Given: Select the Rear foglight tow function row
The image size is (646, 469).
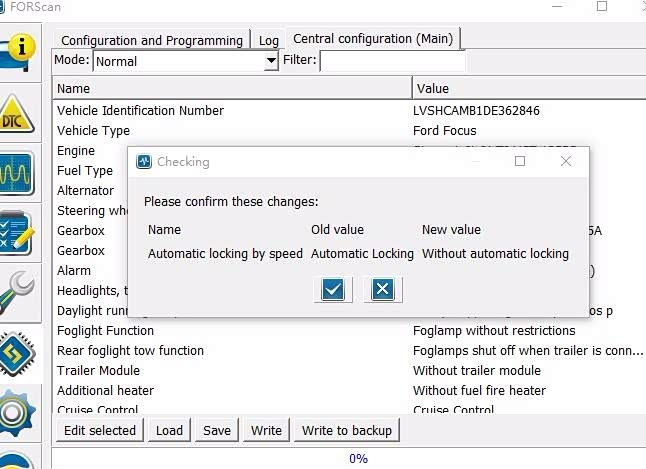Looking at the screenshot, I should [x=349, y=351].
